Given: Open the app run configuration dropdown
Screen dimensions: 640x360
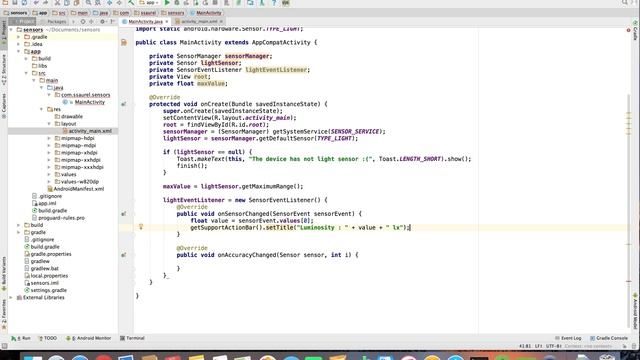Looking at the screenshot, I should [149, 2].
